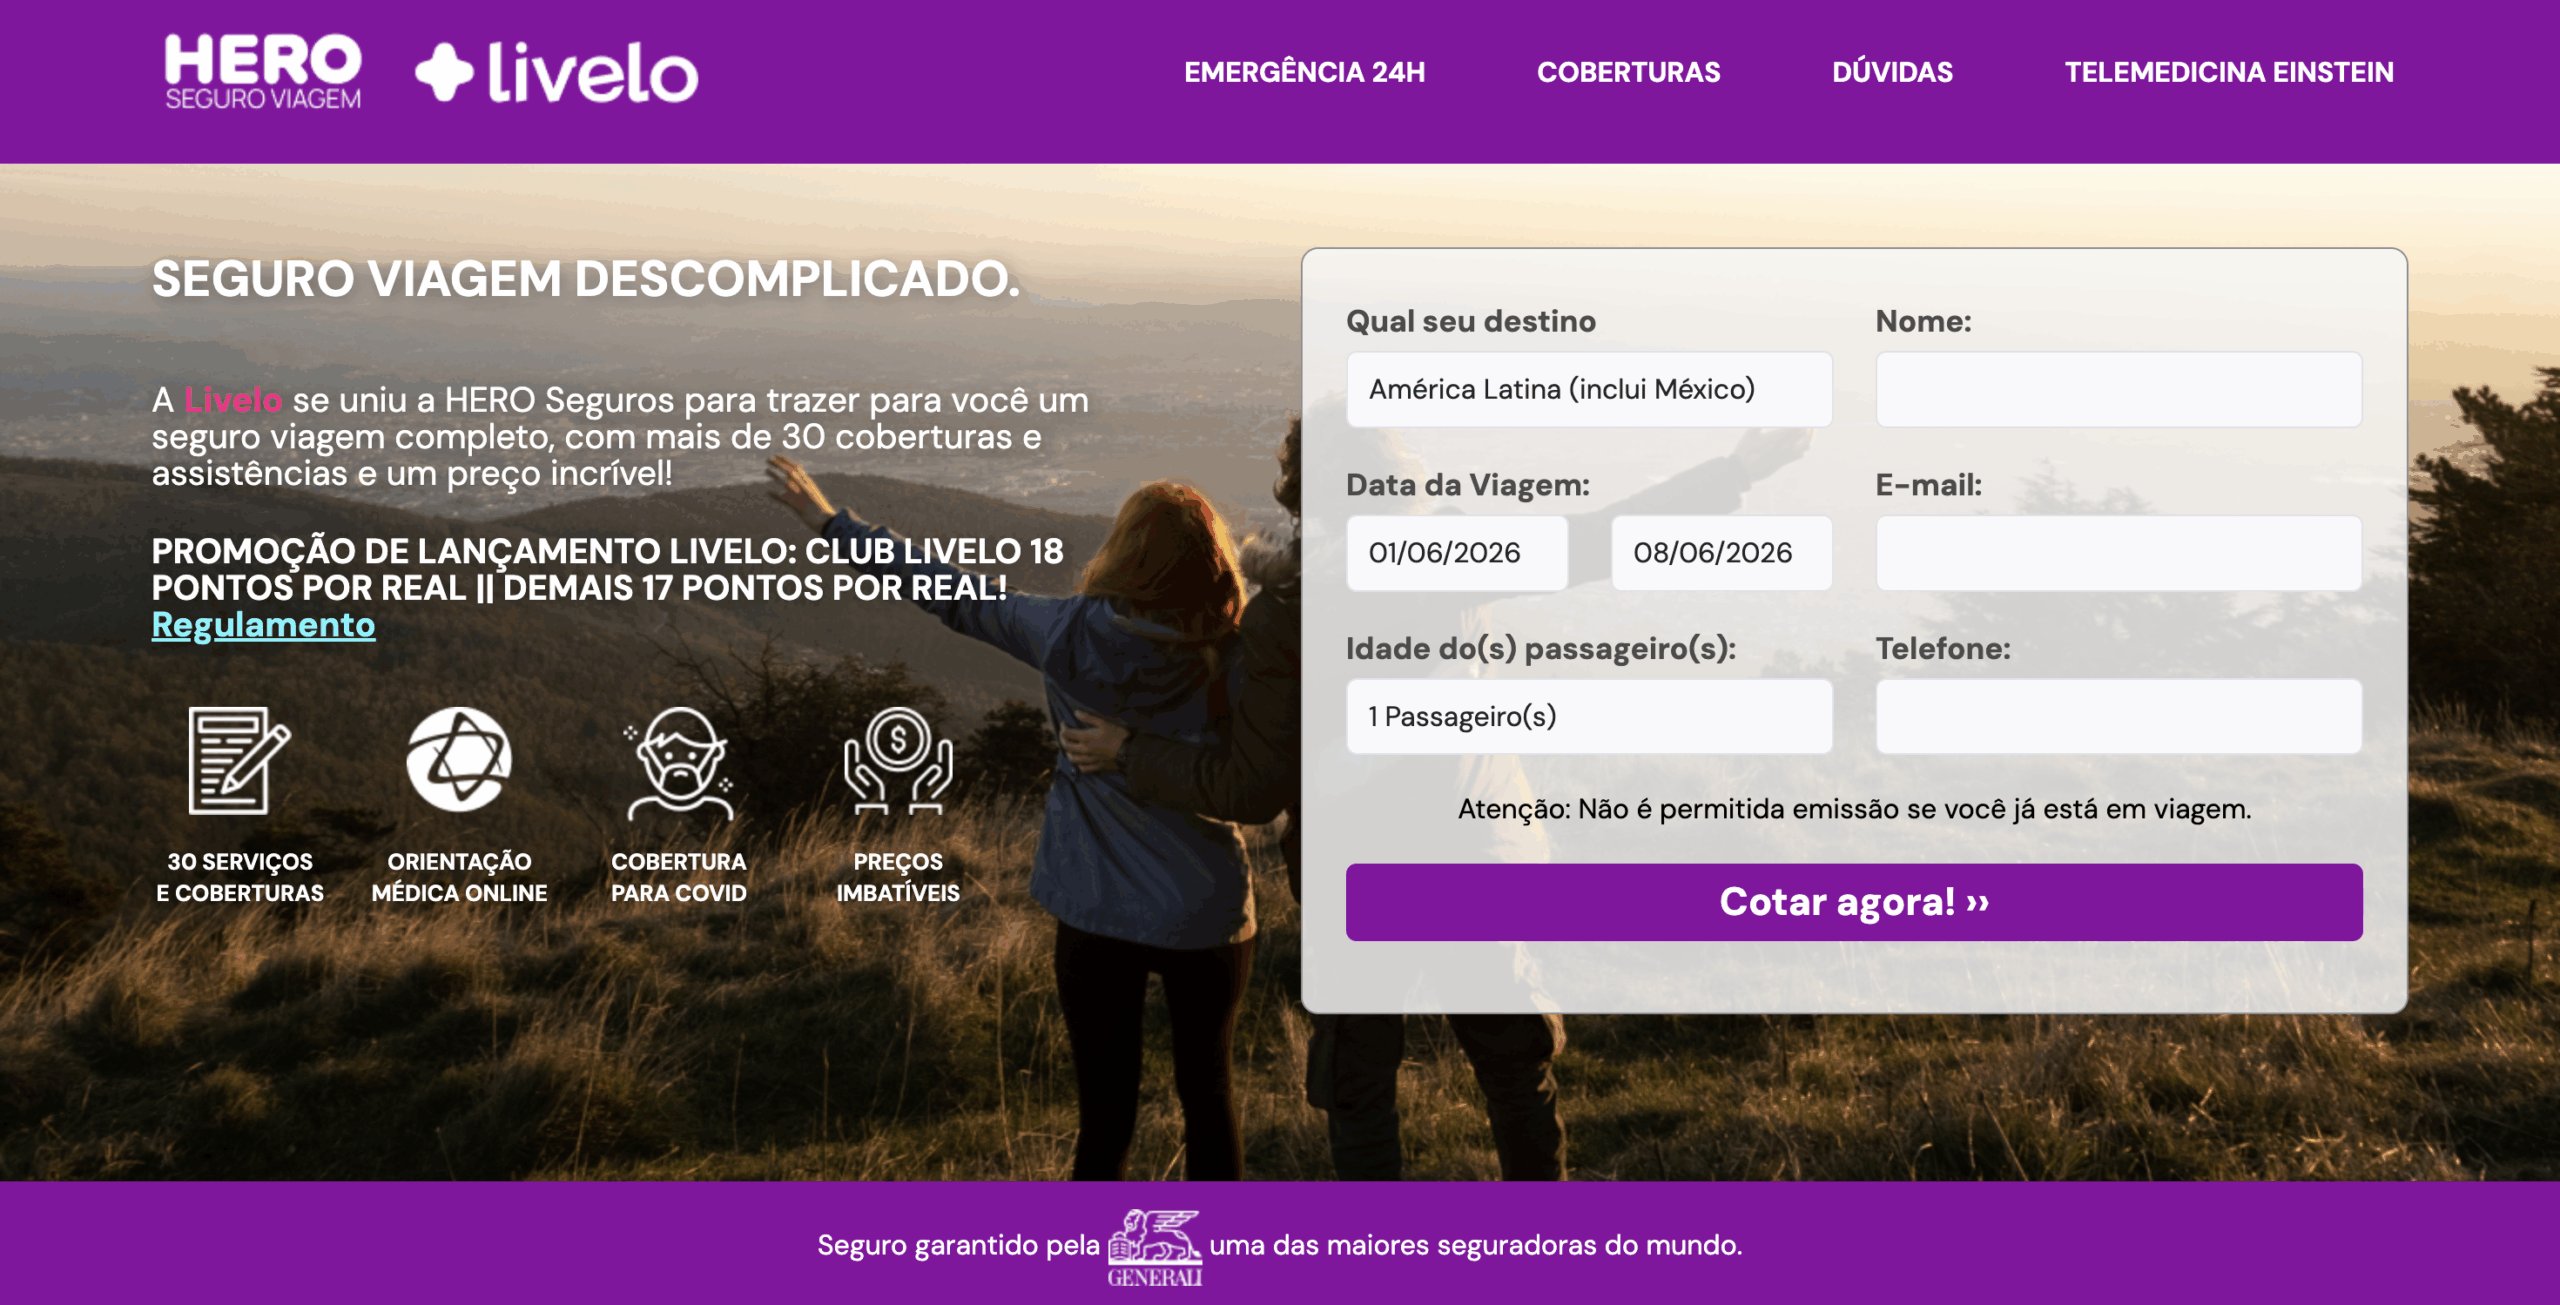Focus the E-mail input field

click(x=2119, y=553)
